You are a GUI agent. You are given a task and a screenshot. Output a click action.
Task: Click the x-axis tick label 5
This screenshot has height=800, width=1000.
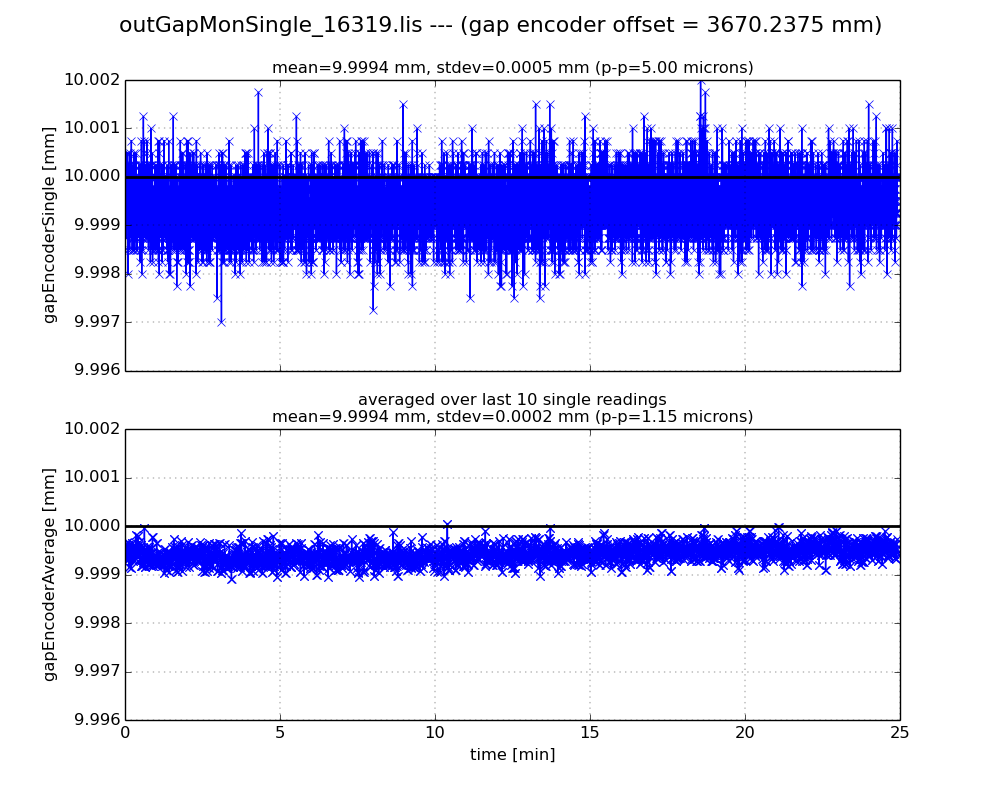click(280, 733)
